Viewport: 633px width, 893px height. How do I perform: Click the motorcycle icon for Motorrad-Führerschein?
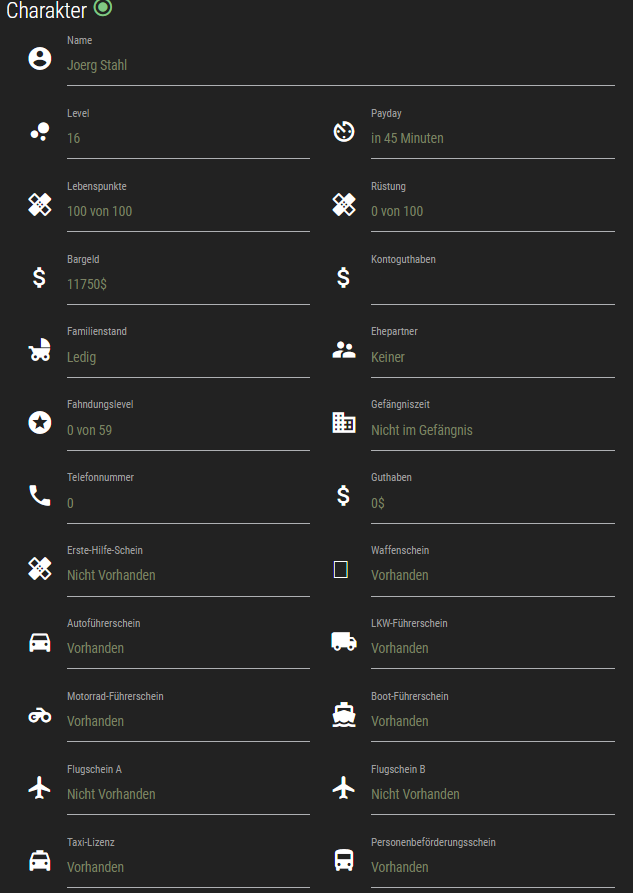click(39, 715)
